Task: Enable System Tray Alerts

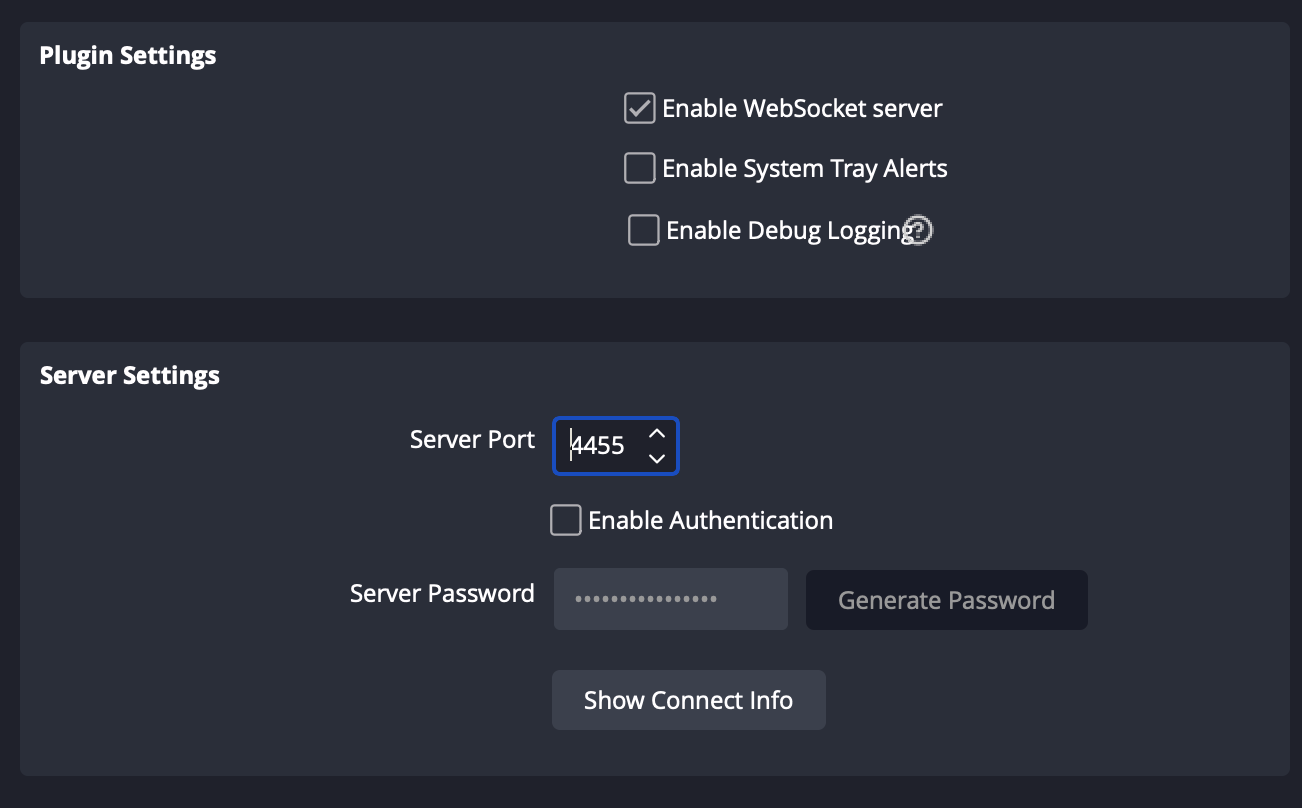Action: coord(639,168)
